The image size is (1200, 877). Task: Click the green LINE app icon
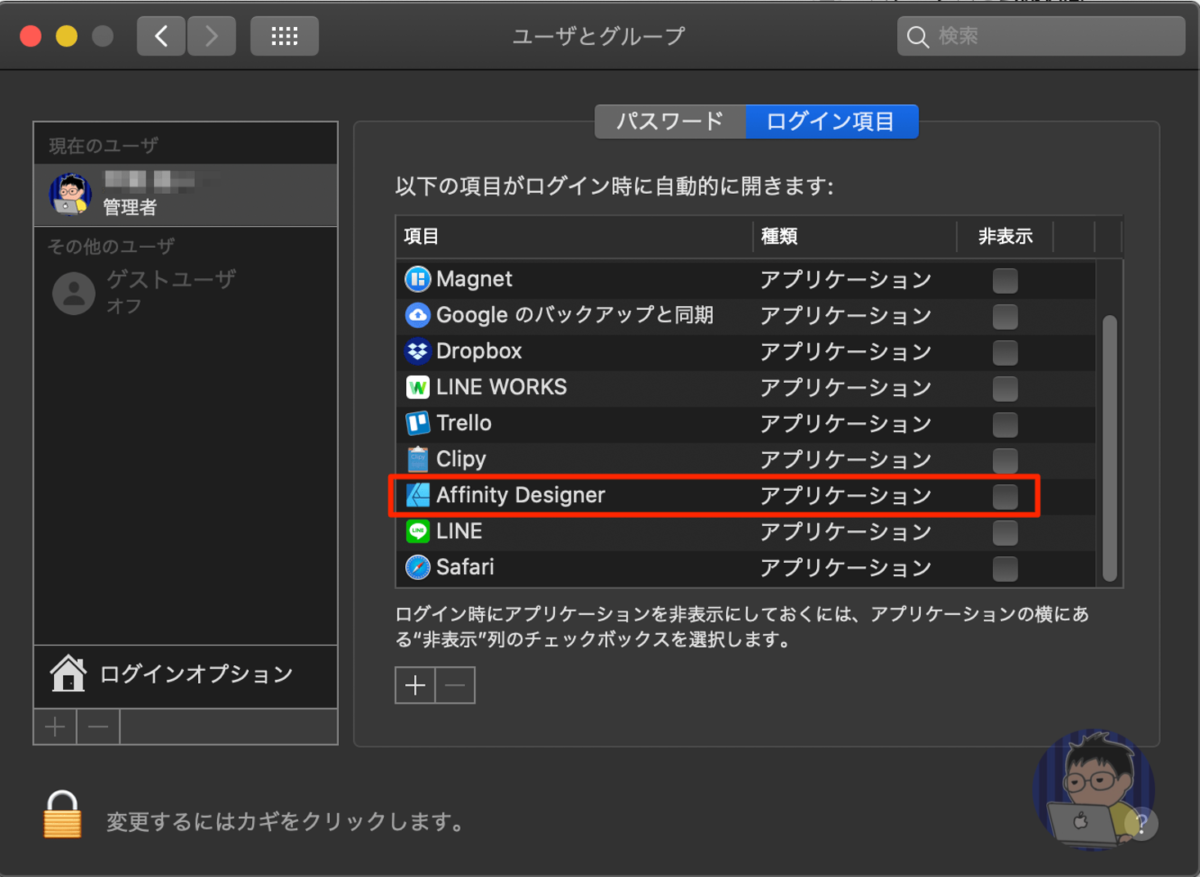(417, 531)
